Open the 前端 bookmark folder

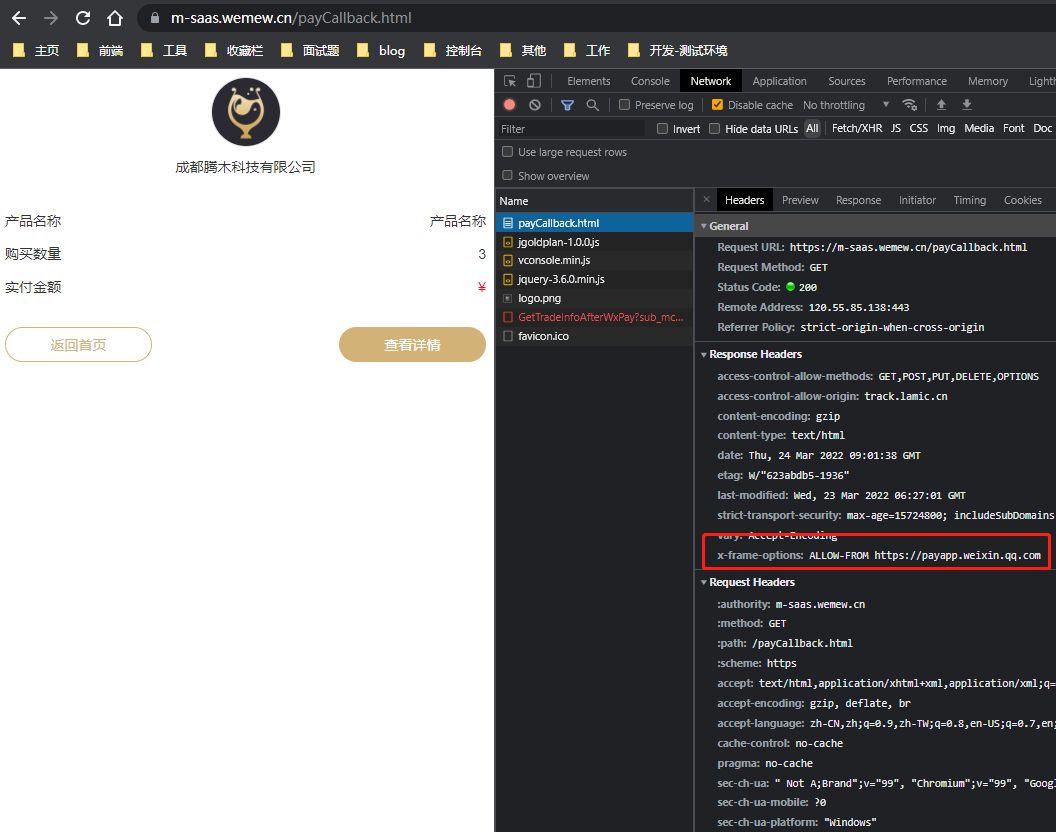coord(100,51)
